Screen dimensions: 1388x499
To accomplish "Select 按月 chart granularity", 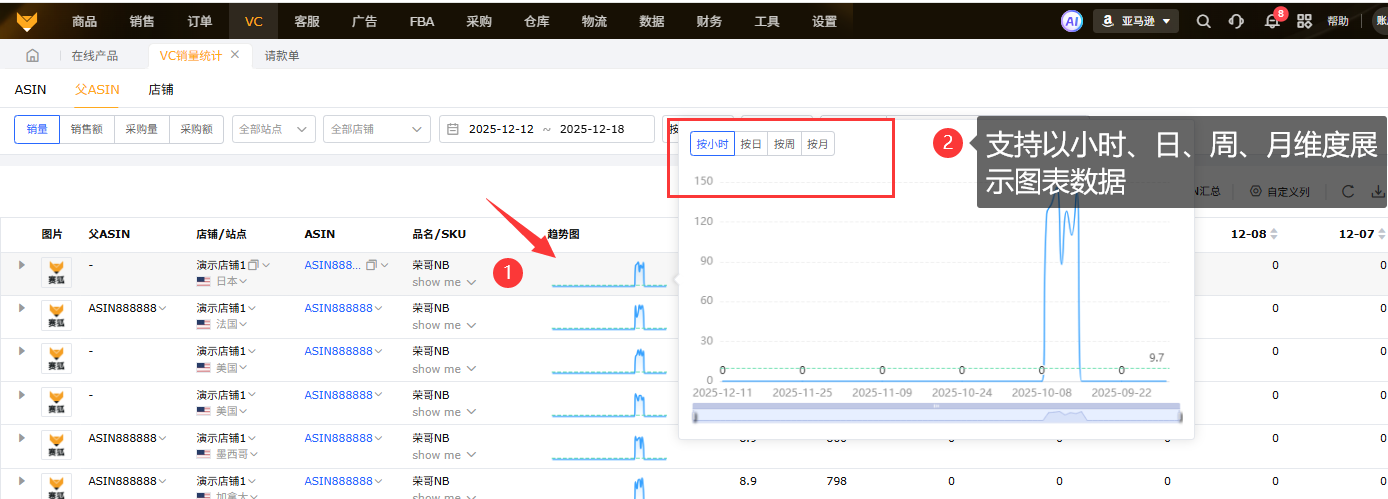I will [x=817, y=144].
